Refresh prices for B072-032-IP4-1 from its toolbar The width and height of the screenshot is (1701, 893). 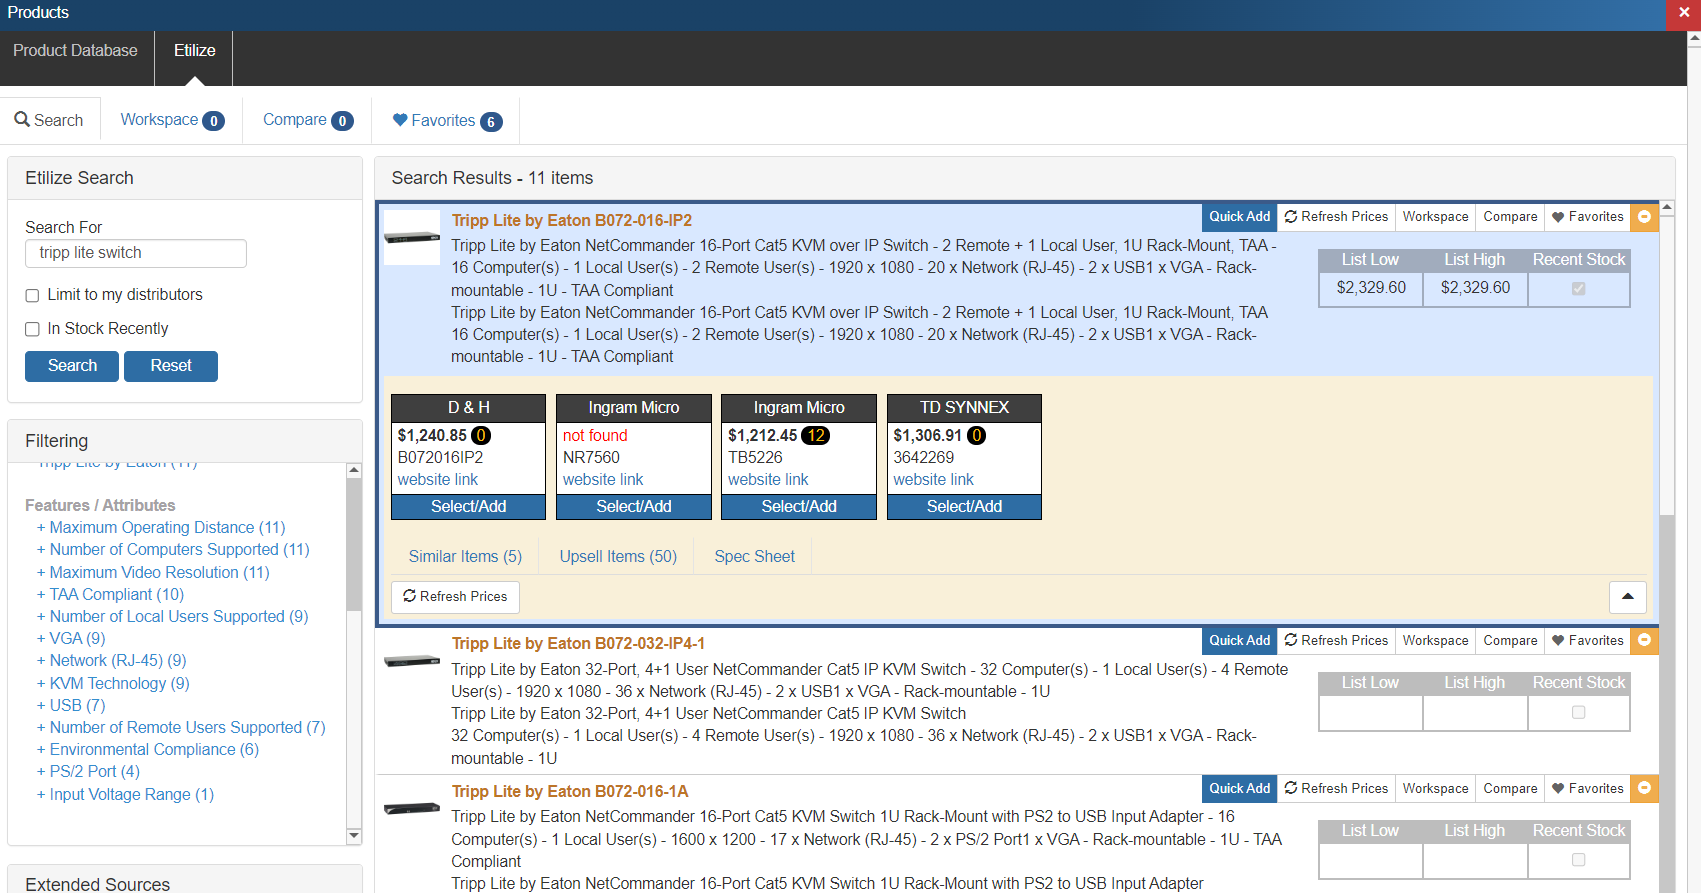click(x=1336, y=640)
